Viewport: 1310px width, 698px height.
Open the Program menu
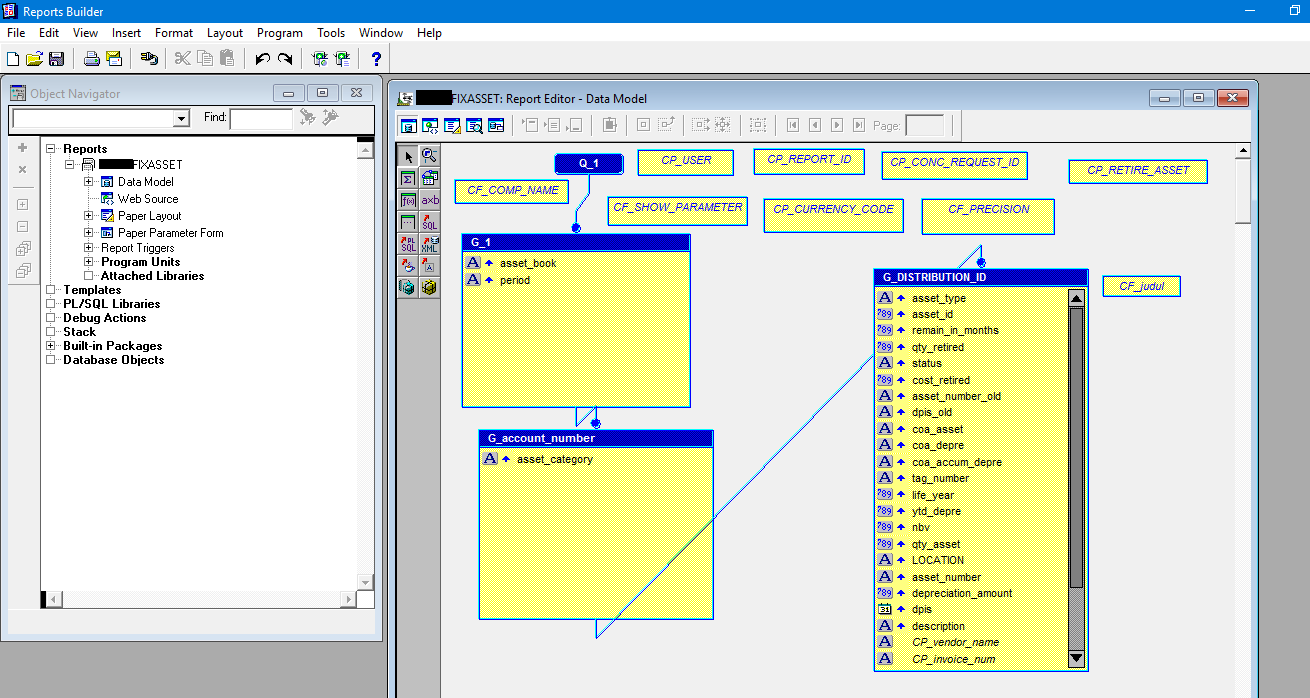[x=279, y=33]
